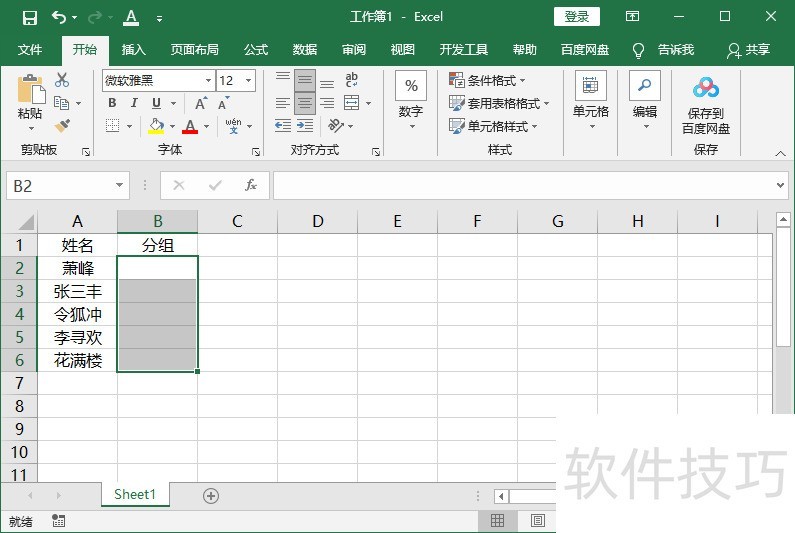This screenshot has width=795, height=533.
Task: Click the macro recording icon in status bar
Action: tap(58, 520)
